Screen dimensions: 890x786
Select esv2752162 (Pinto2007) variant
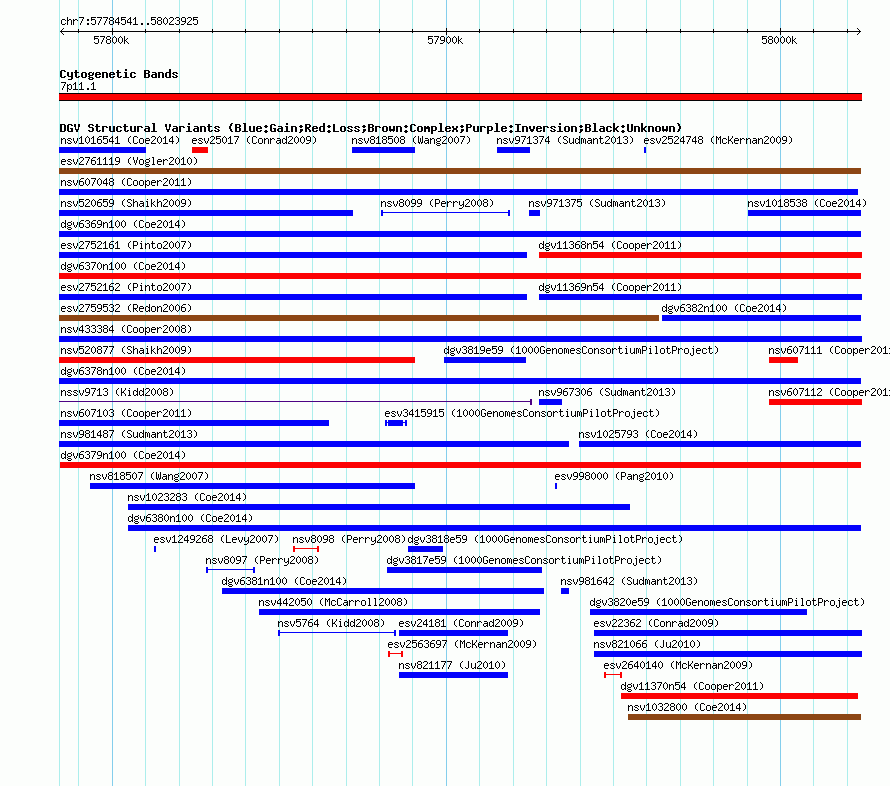(x=293, y=297)
